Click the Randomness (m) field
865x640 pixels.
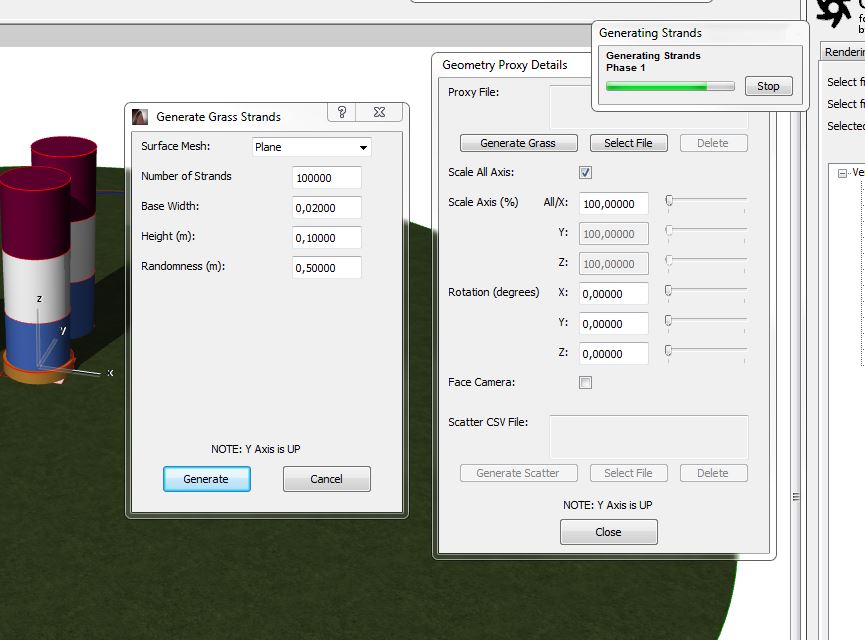[327, 268]
